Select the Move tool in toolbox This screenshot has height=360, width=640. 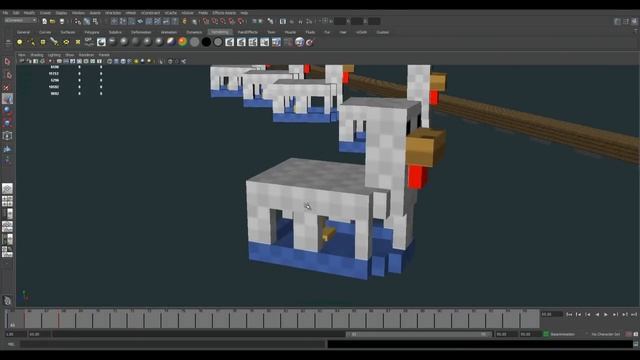[7, 99]
